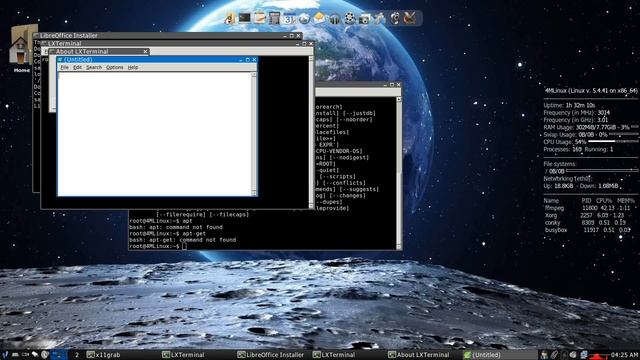Click 'Uptime: 1h 32m 10s' in Conky
This screenshot has width=640, height=360.
(x=569, y=105)
